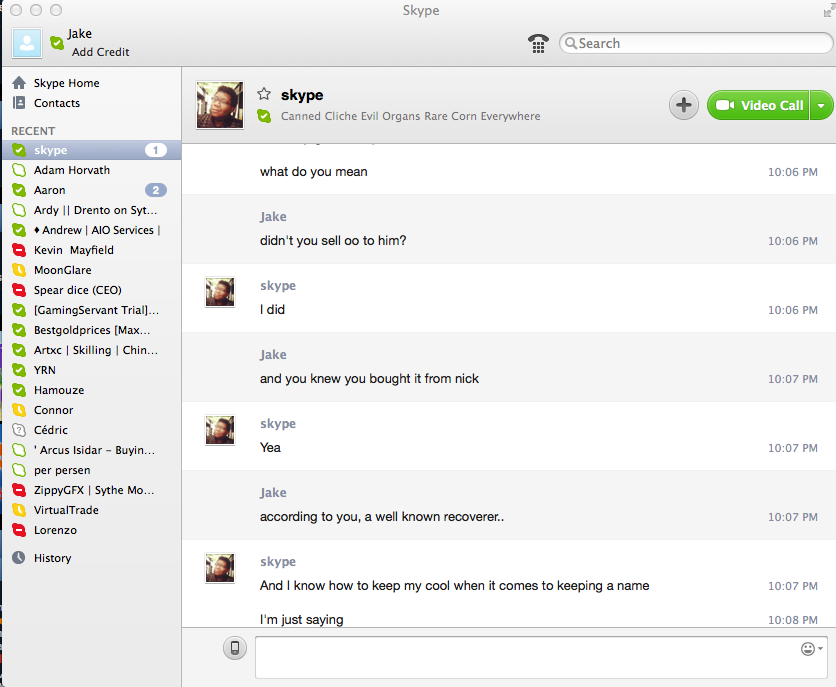This screenshot has height=687, width=836.
Task: Click MoonGlare's yellow away status icon
Action: point(19,270)
